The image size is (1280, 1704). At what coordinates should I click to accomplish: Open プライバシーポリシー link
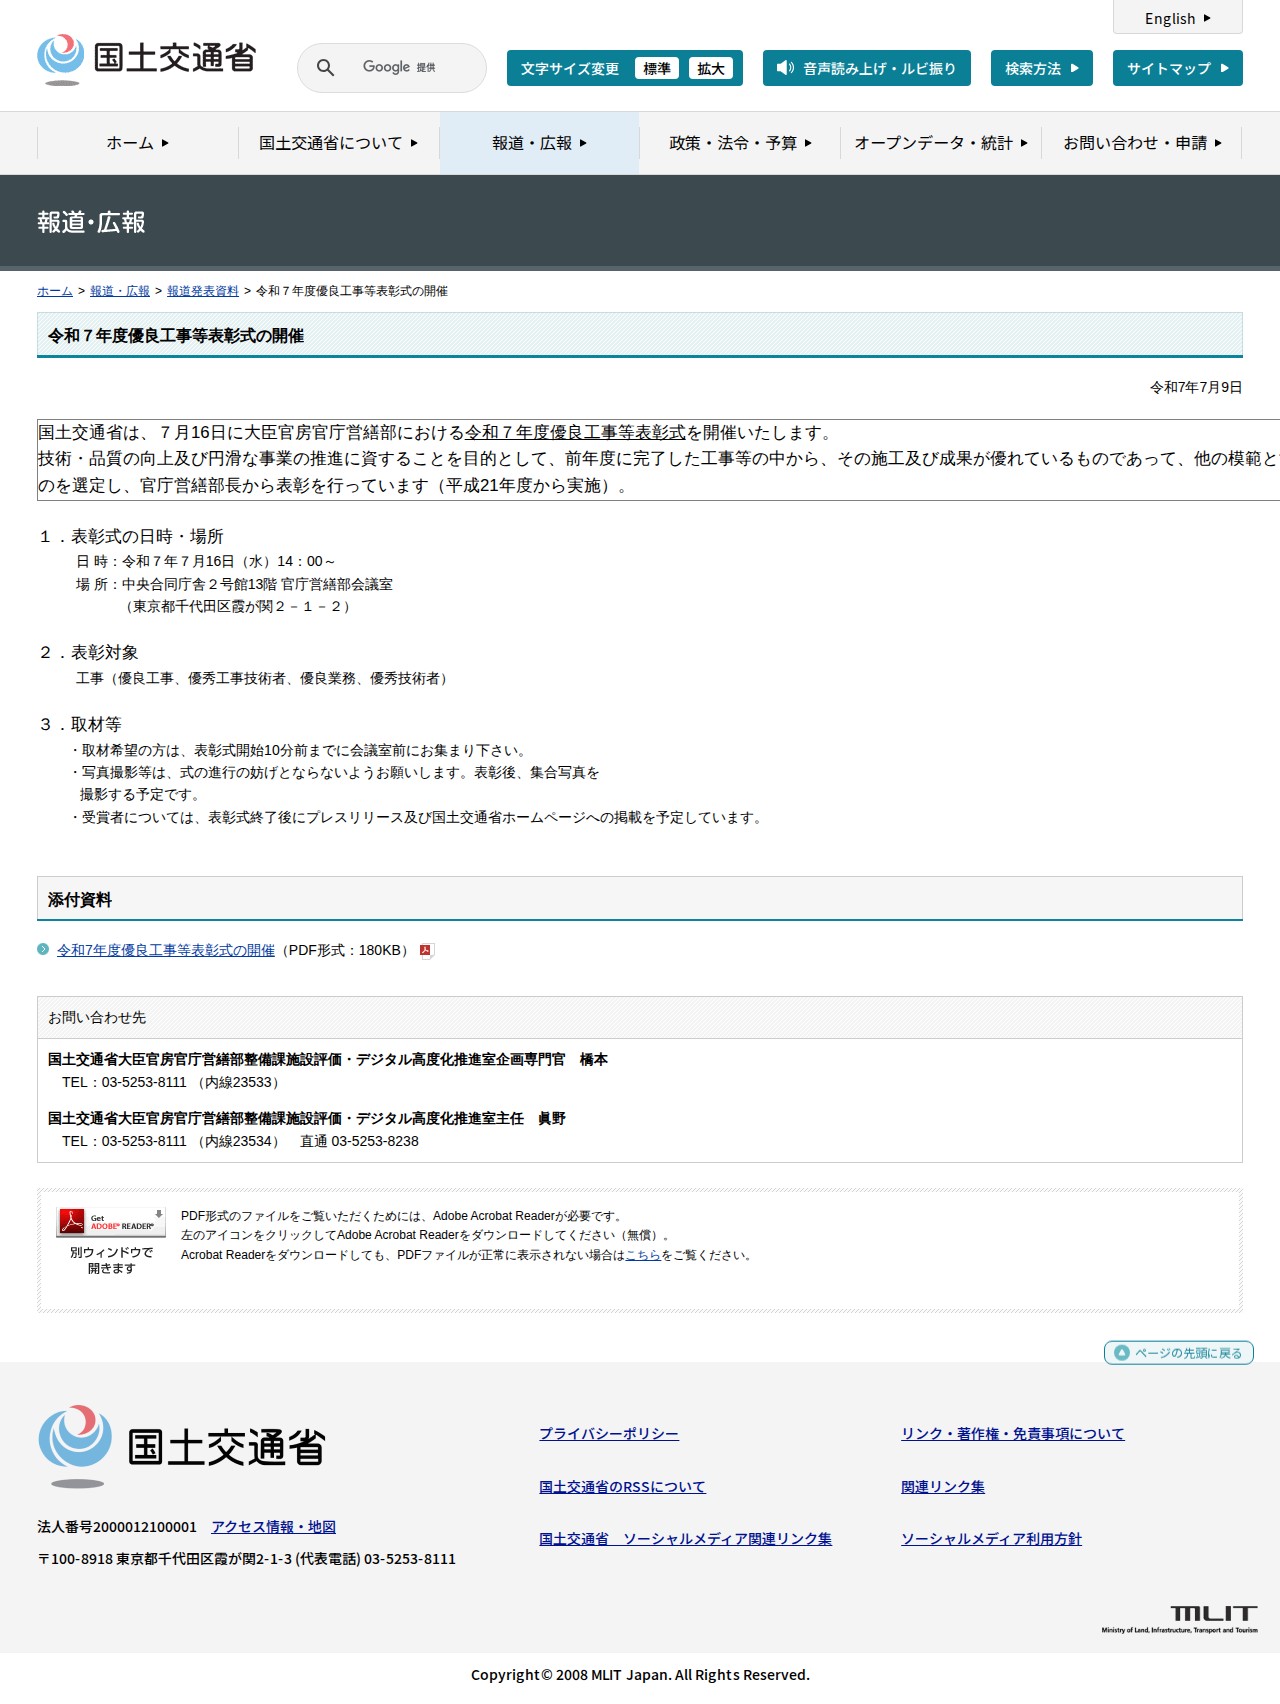pos(609,1434)
